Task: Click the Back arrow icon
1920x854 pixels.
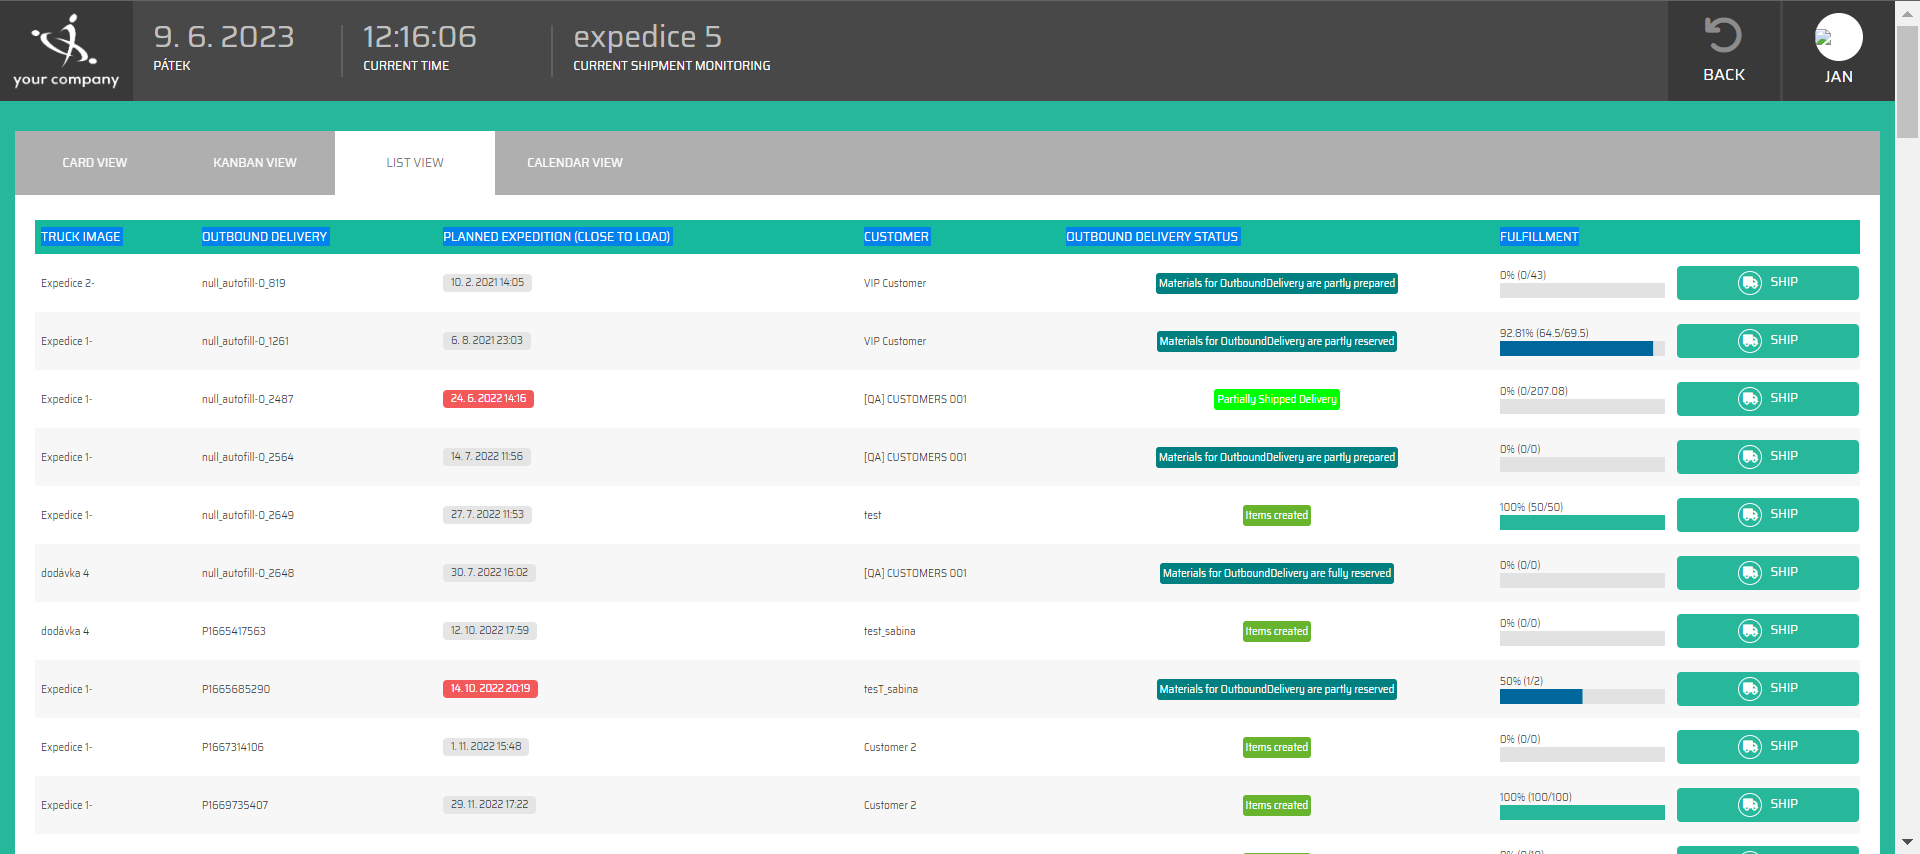Action: [1723, 36]
